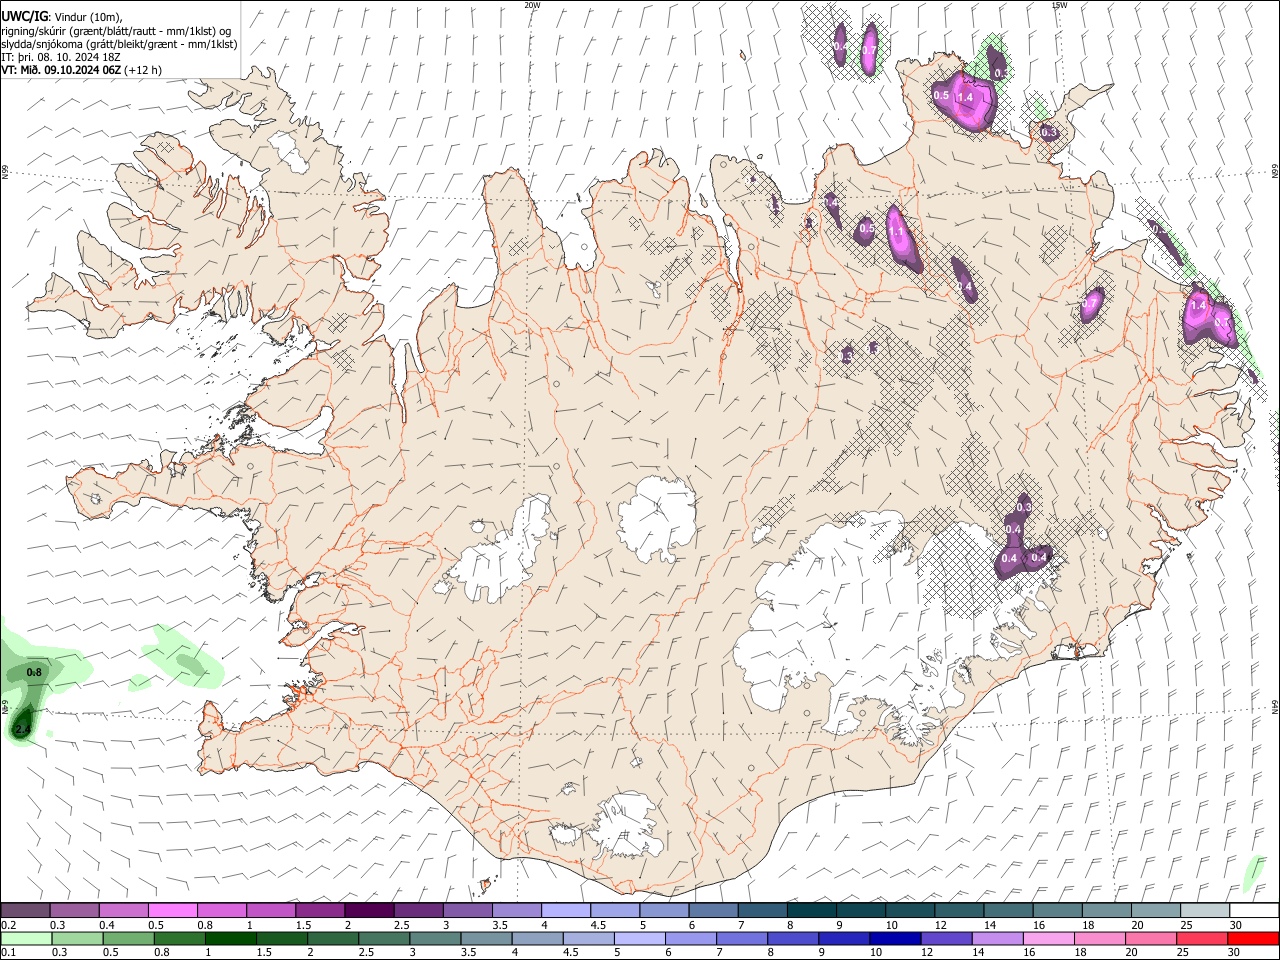Screen dimensions: 1280x960
Task: Click the '1.4' value on the east coast
Action: pos(1198,304)
